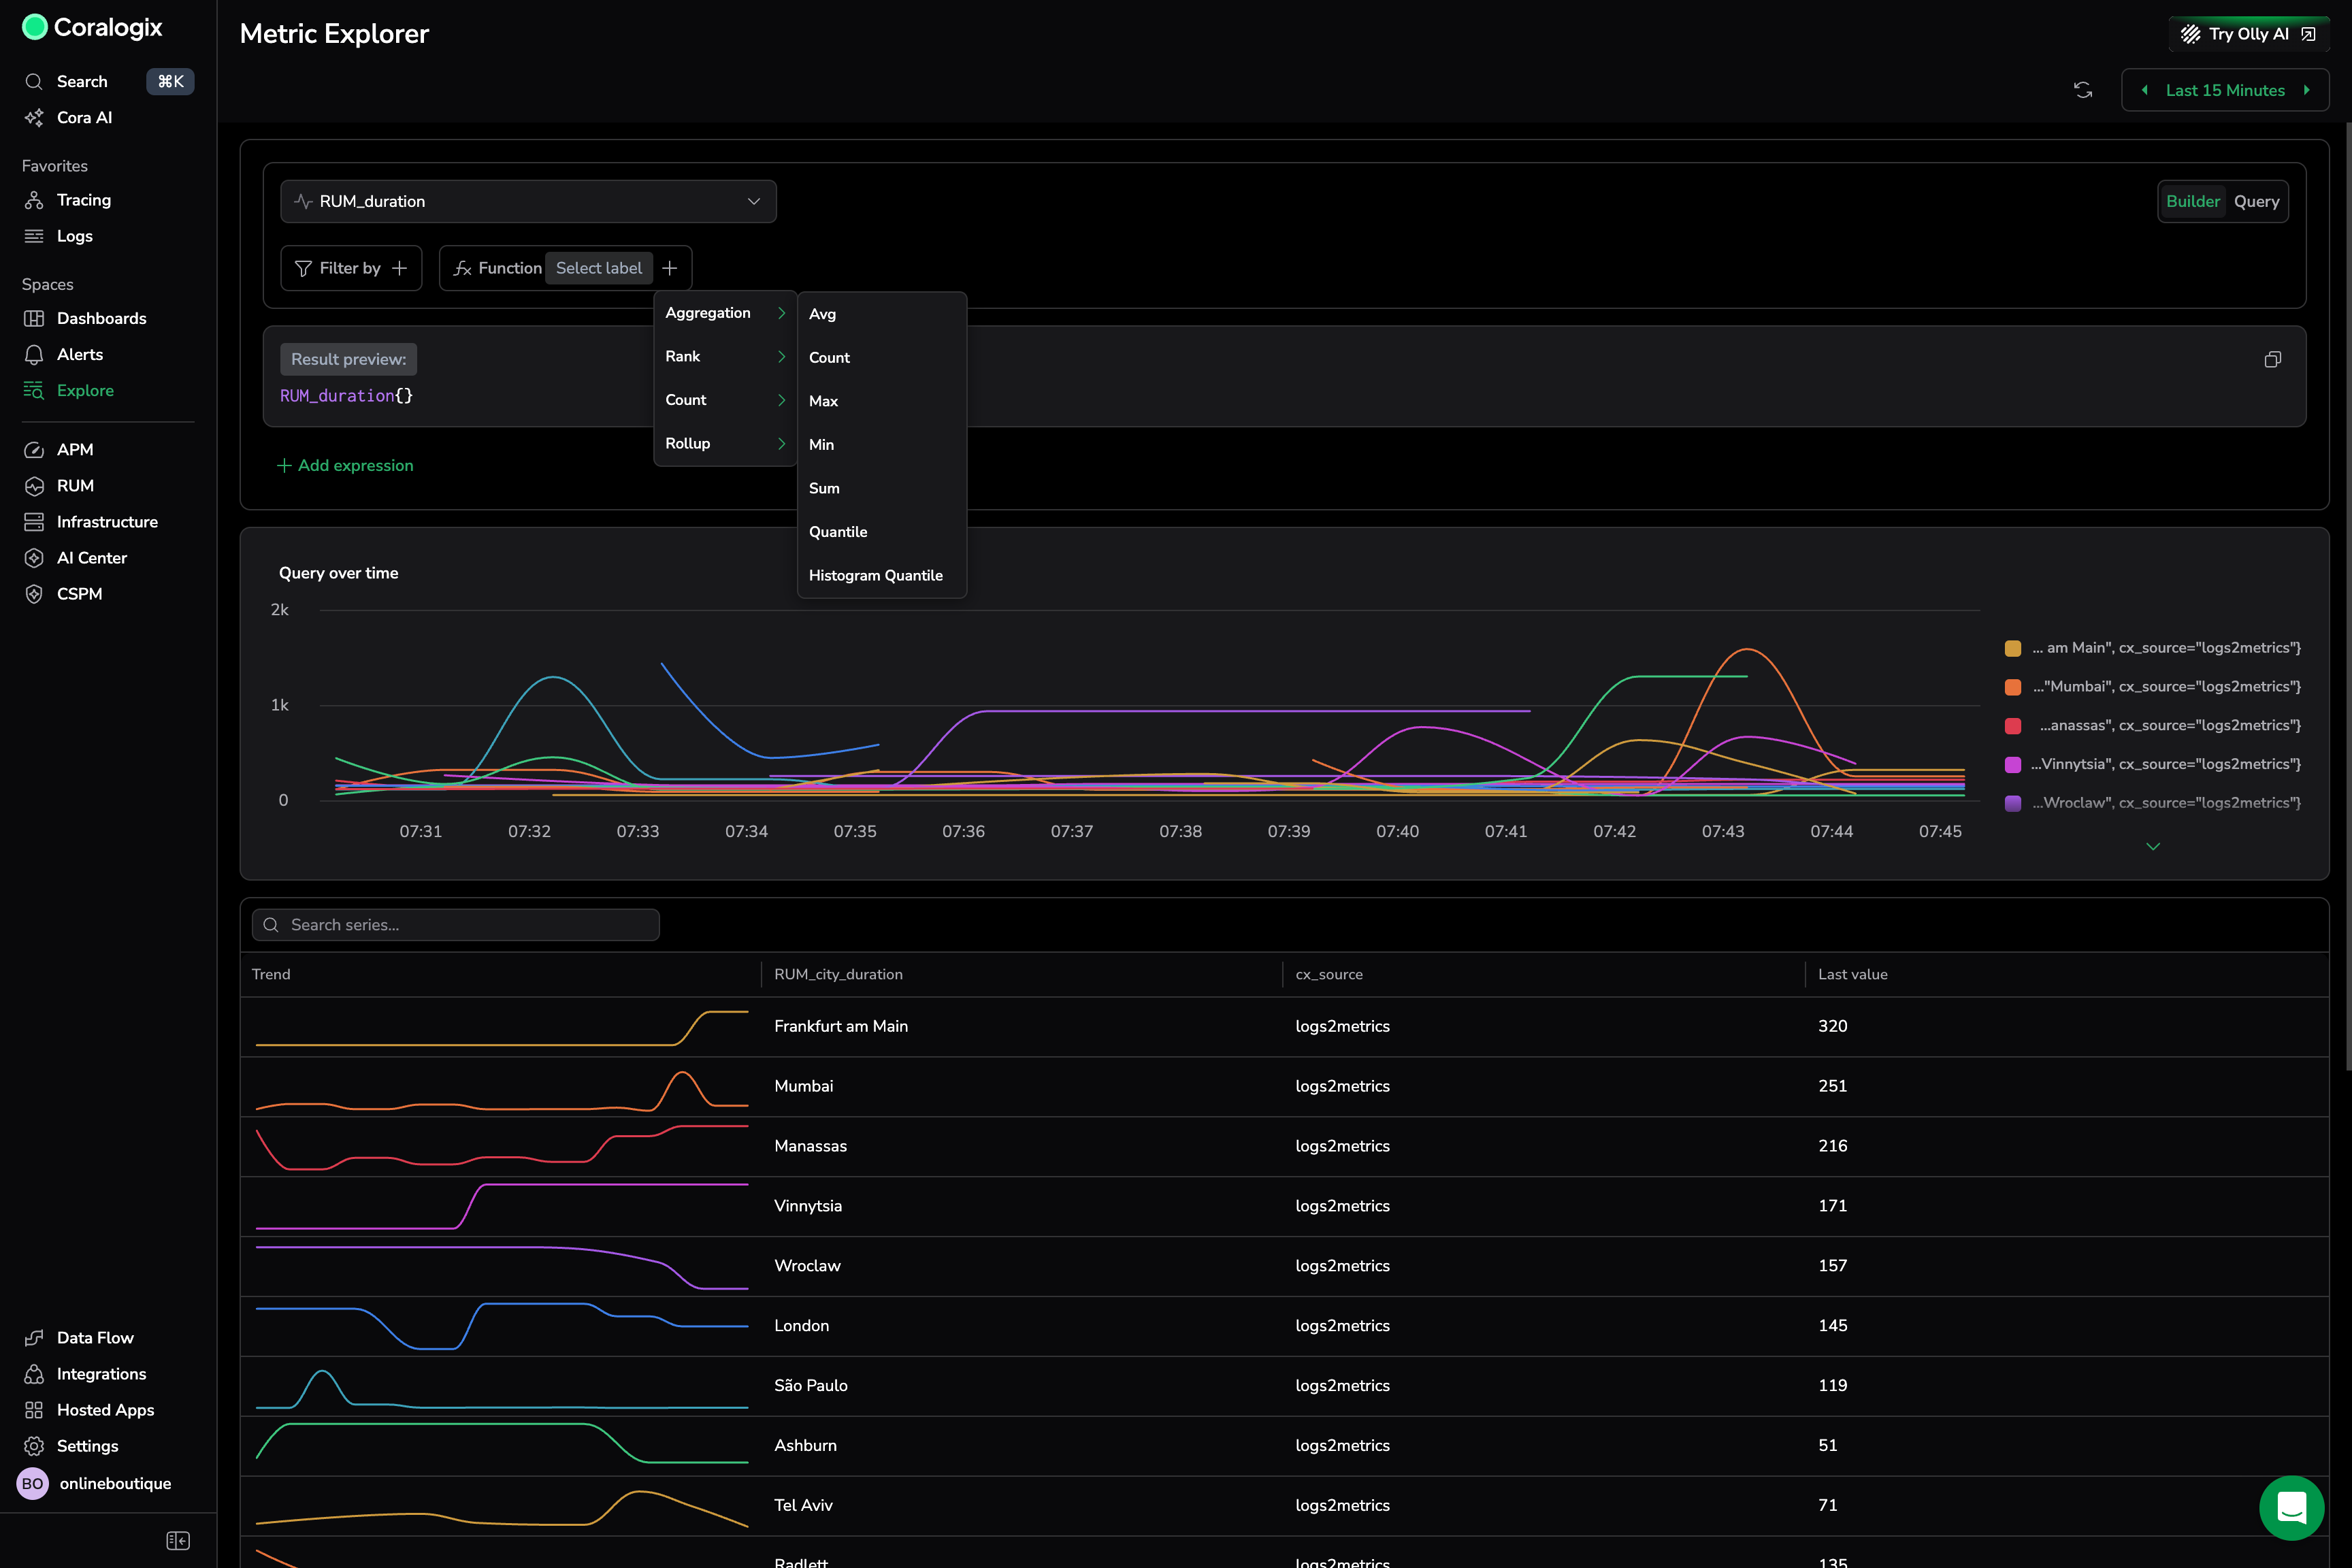The image size is (2352, 1568).
Task: Click the refresh icon near time range
Action: pyautogui.click(x=2083, y=90)
